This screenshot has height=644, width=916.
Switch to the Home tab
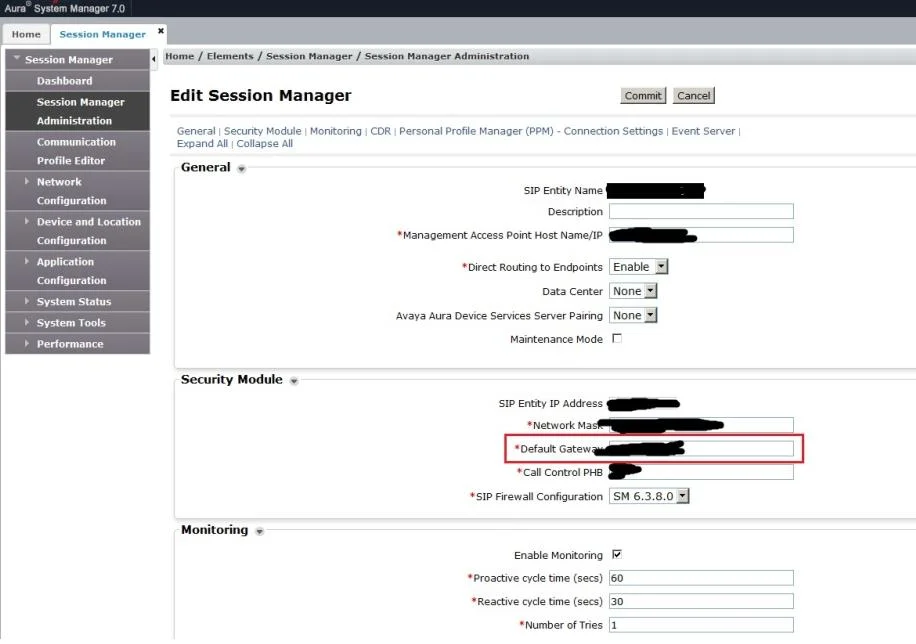(x=26, y=34)
